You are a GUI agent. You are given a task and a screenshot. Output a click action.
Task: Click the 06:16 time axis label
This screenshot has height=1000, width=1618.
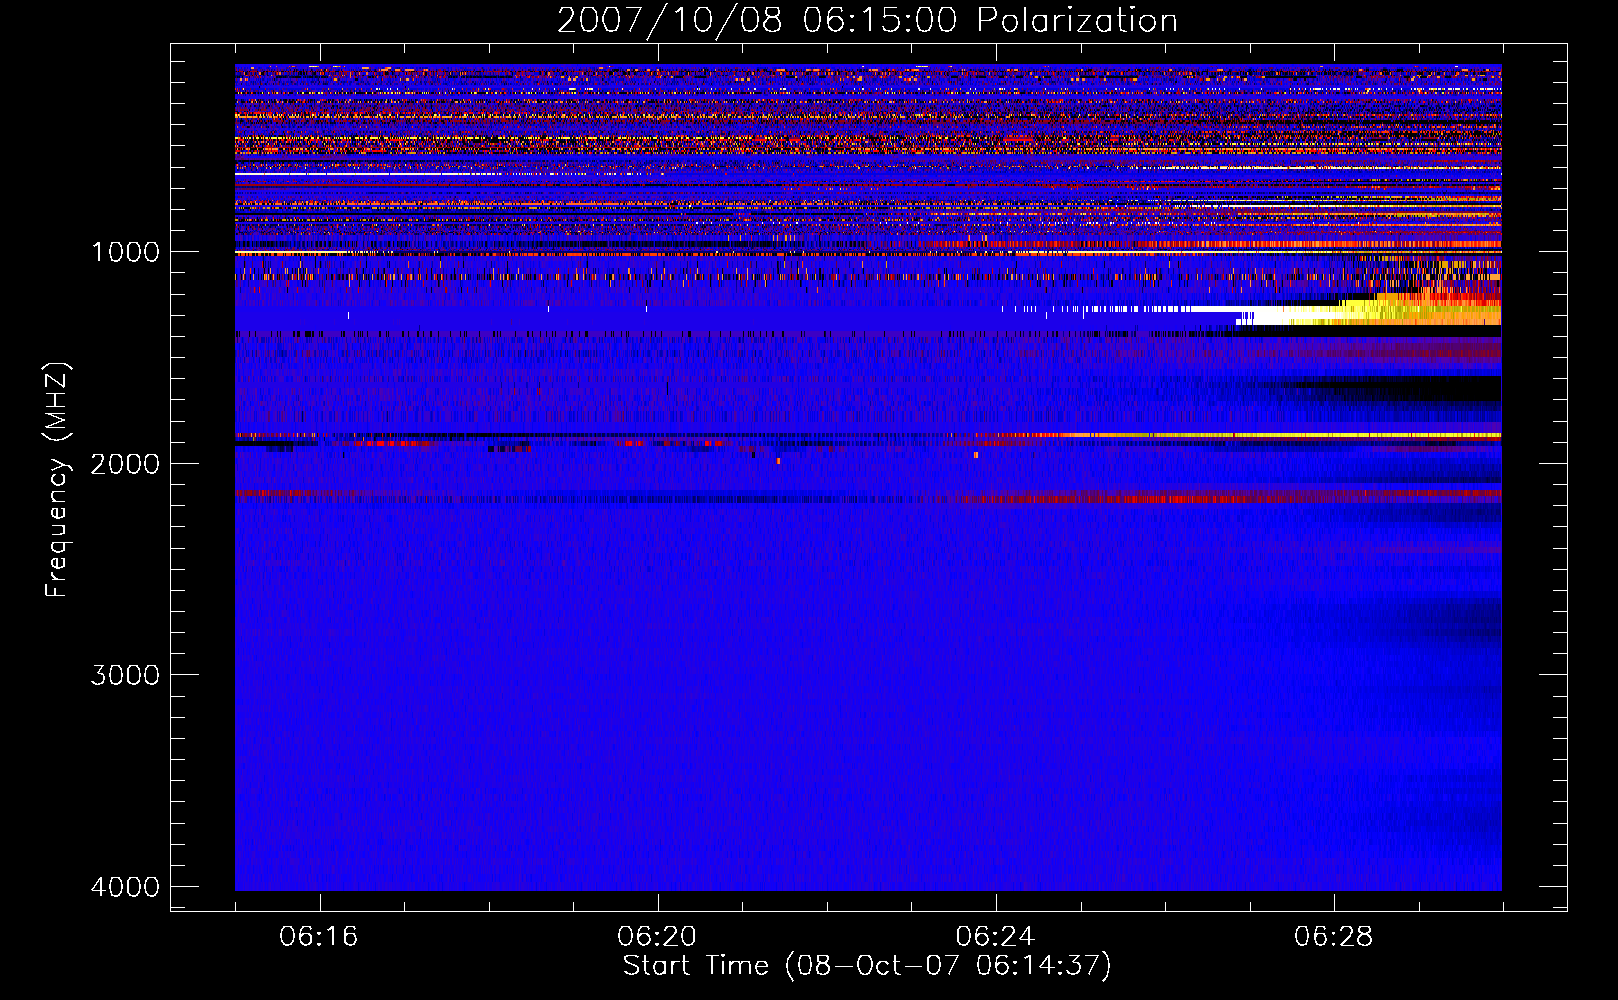click(x=319, y=936)
